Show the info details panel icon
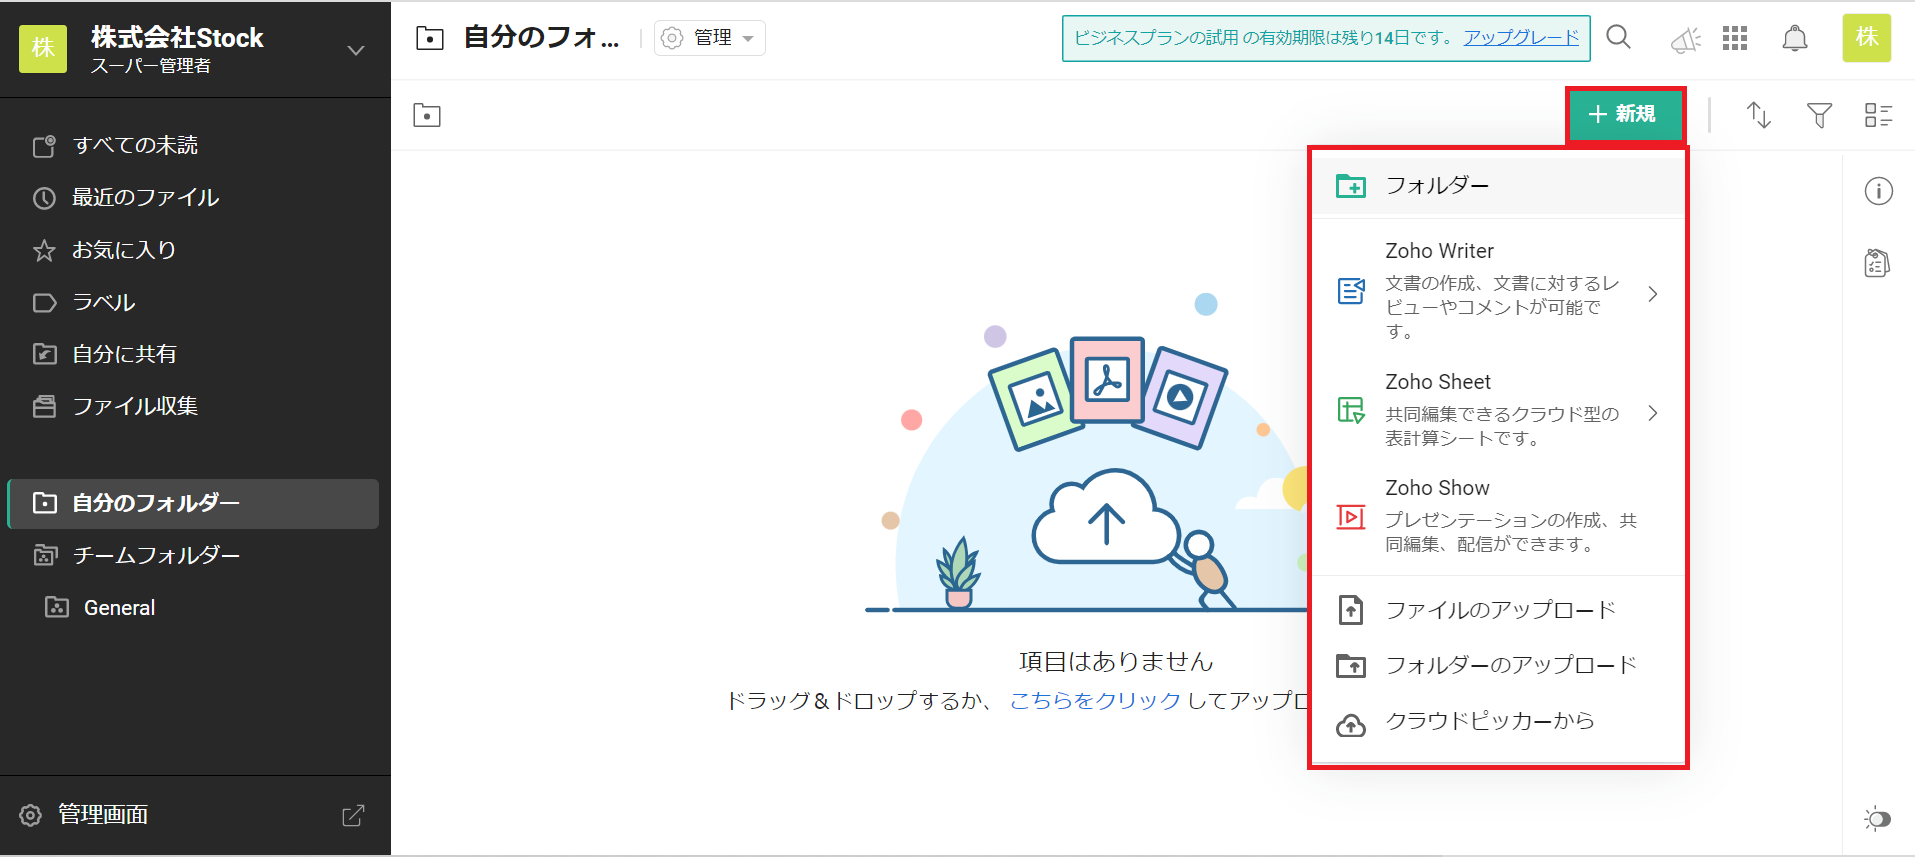This screenshot has height=857, width=1915. point(1878,191)
